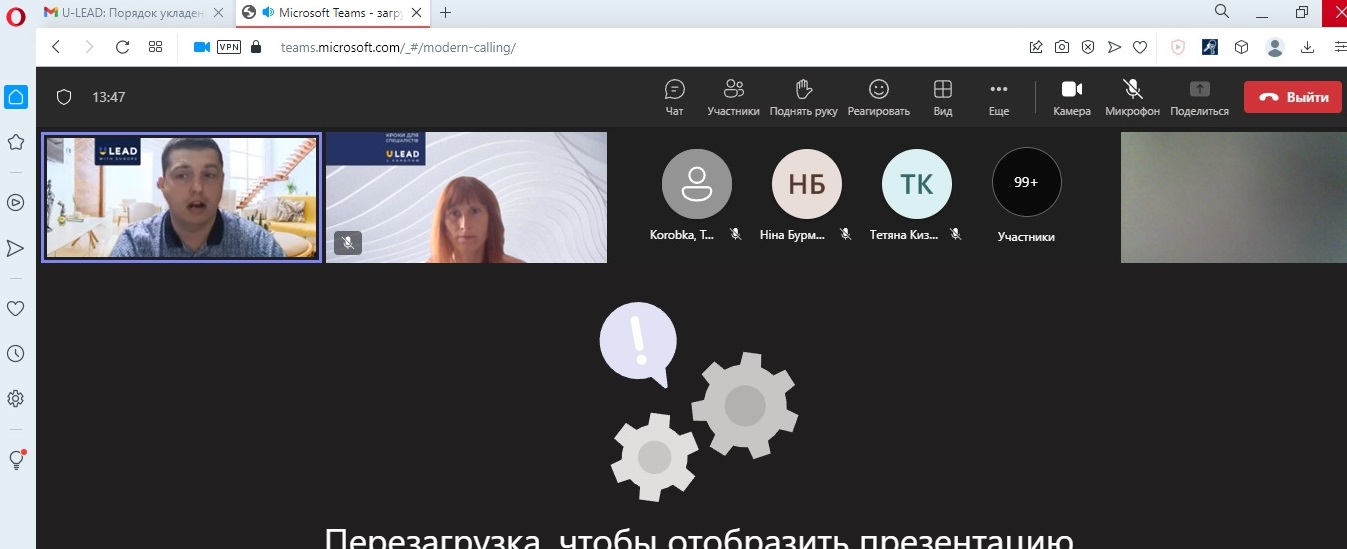This screenshot has height=549, width=1347.
Task: Expand the Еще more options menu
Action: point(998,97)
